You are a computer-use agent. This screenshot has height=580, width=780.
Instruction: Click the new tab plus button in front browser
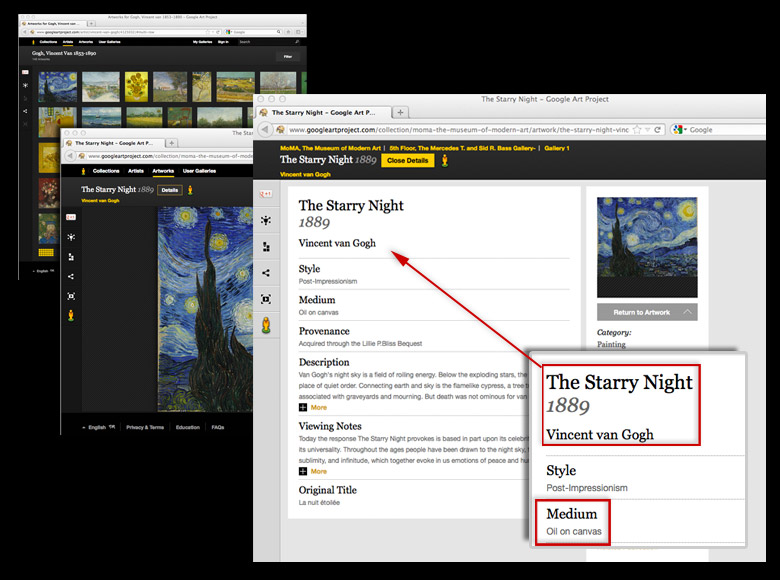401,113
